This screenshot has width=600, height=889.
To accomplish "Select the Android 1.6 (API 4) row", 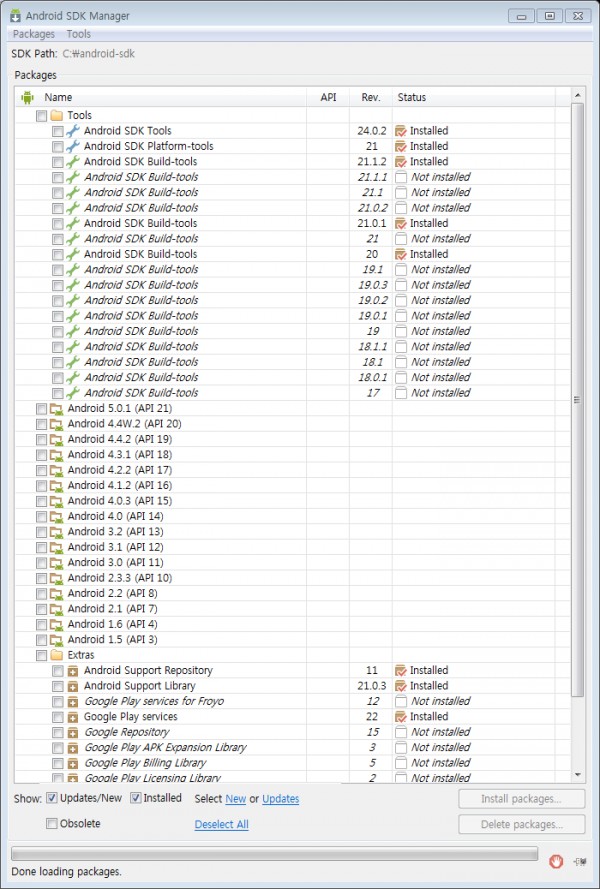I will [x=293, y=625].
